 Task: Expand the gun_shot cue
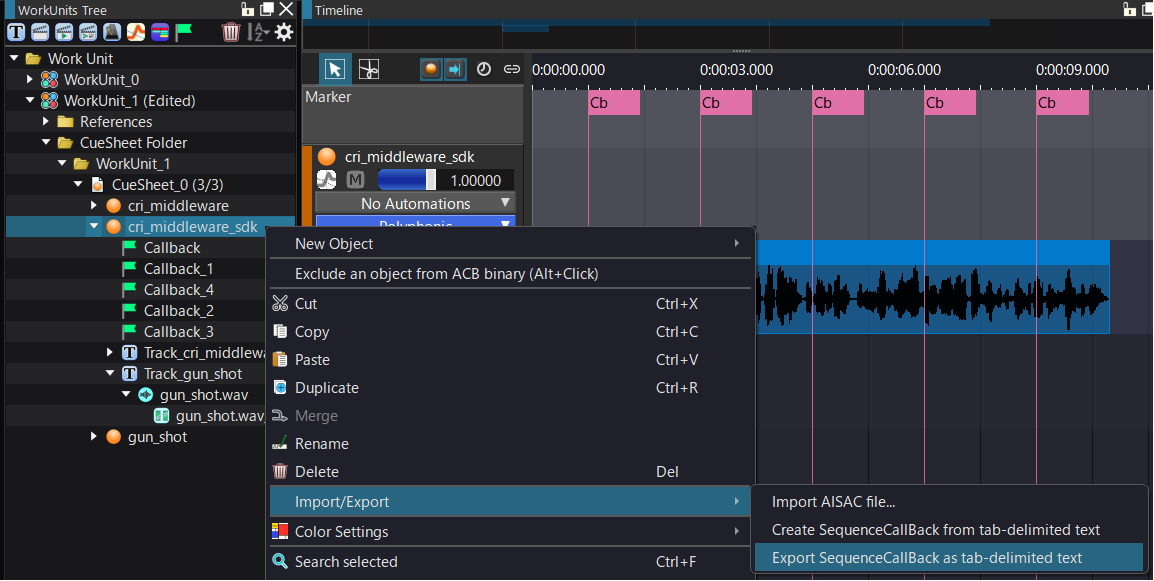click(x=93, y=437)
